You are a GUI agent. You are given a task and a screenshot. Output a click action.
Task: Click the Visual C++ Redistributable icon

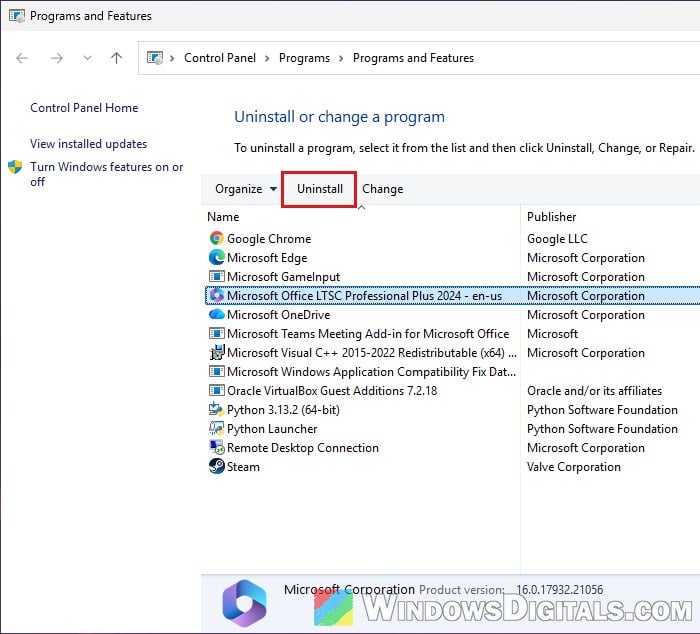[x=217, y=353]
